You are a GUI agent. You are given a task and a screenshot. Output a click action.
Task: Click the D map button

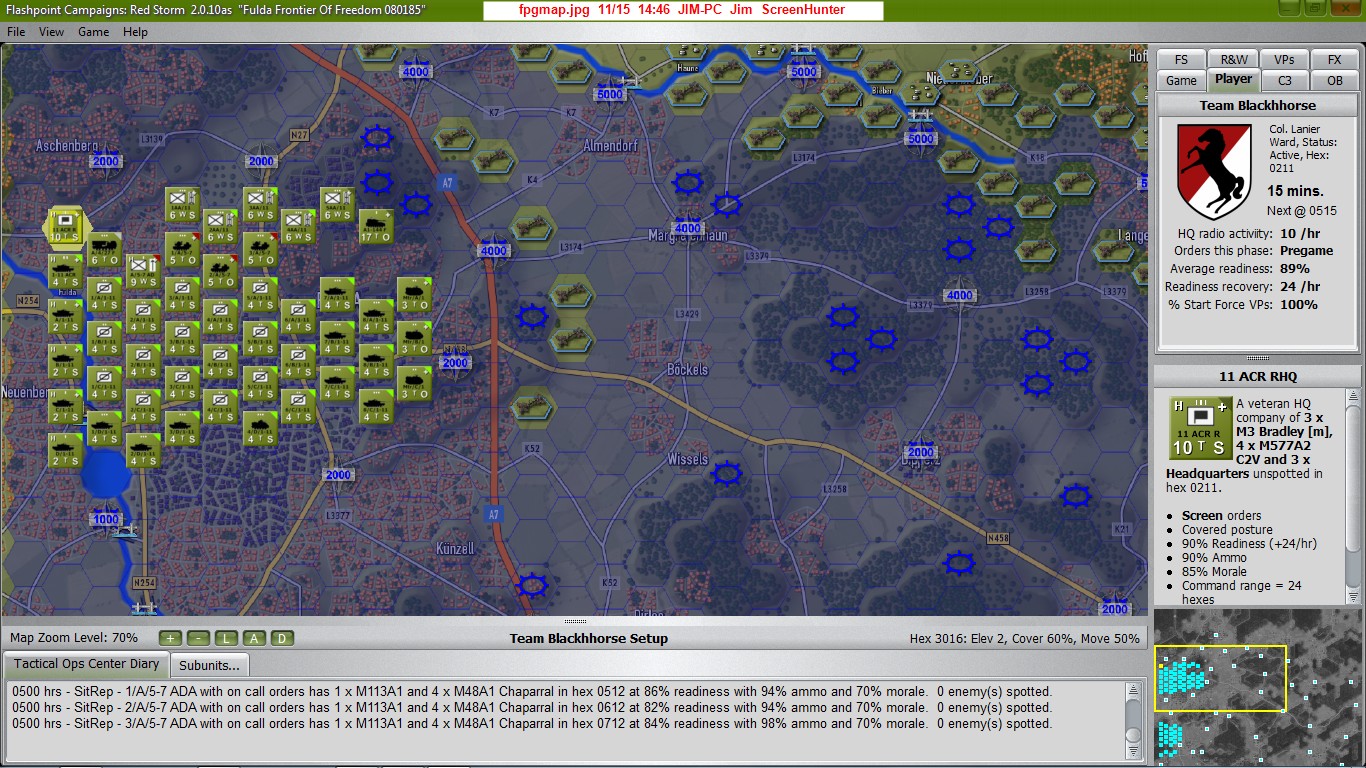point(282,638)
